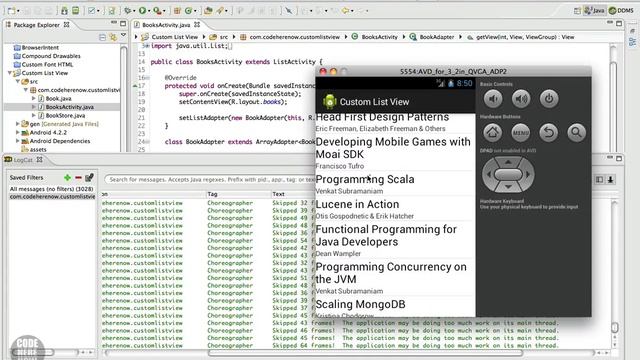Viewport: 640px width, 360px height.
Task: Click the LogCat message search field
Action: pos(210,179)
